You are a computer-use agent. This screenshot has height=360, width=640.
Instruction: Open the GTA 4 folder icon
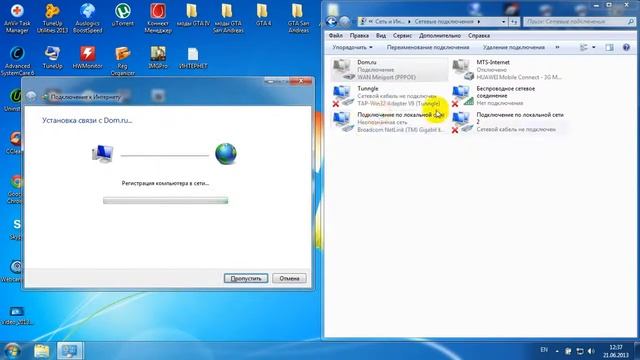263,16
